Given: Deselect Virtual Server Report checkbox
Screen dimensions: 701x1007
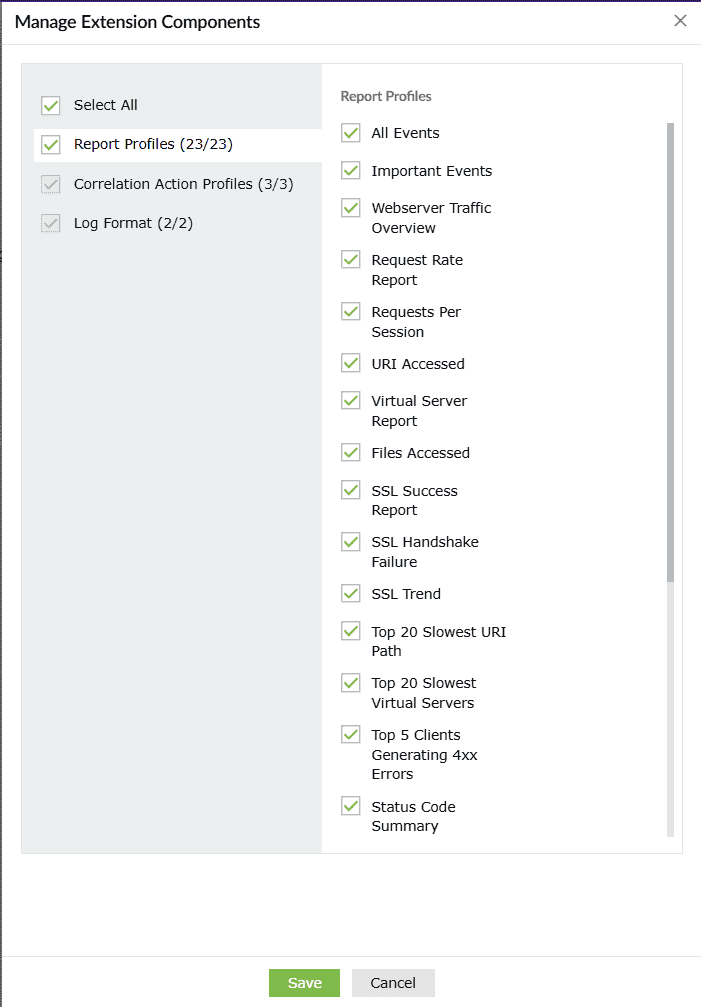Looking at the screenshot, I should pyautogui.click(x=351, y=401).
